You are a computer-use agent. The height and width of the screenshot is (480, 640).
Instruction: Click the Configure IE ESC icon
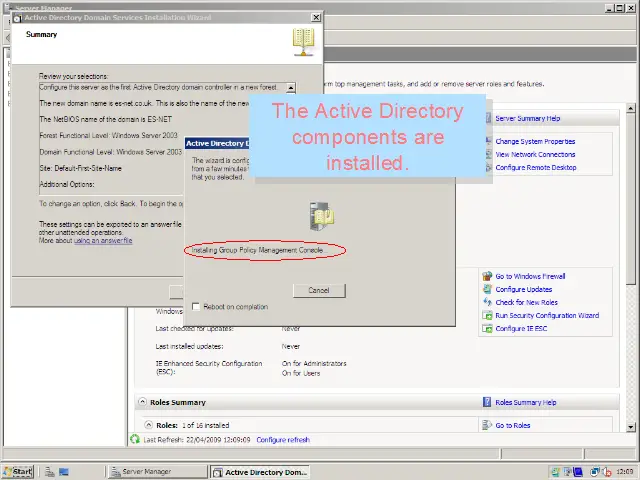pos(487,329)
